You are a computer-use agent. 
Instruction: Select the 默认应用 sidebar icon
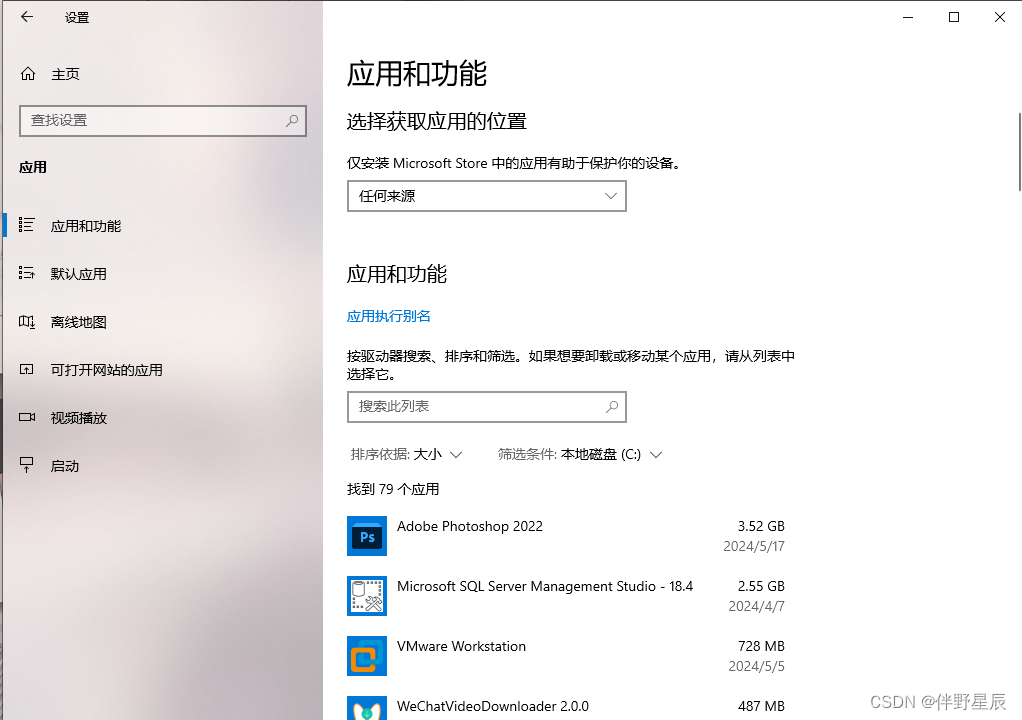26,273
